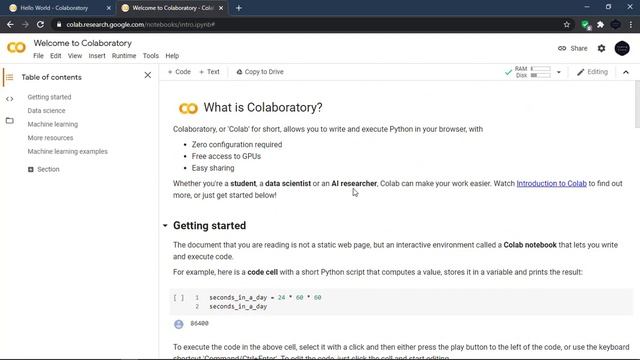Open the Chrome three-dot menu

[631, 24]
